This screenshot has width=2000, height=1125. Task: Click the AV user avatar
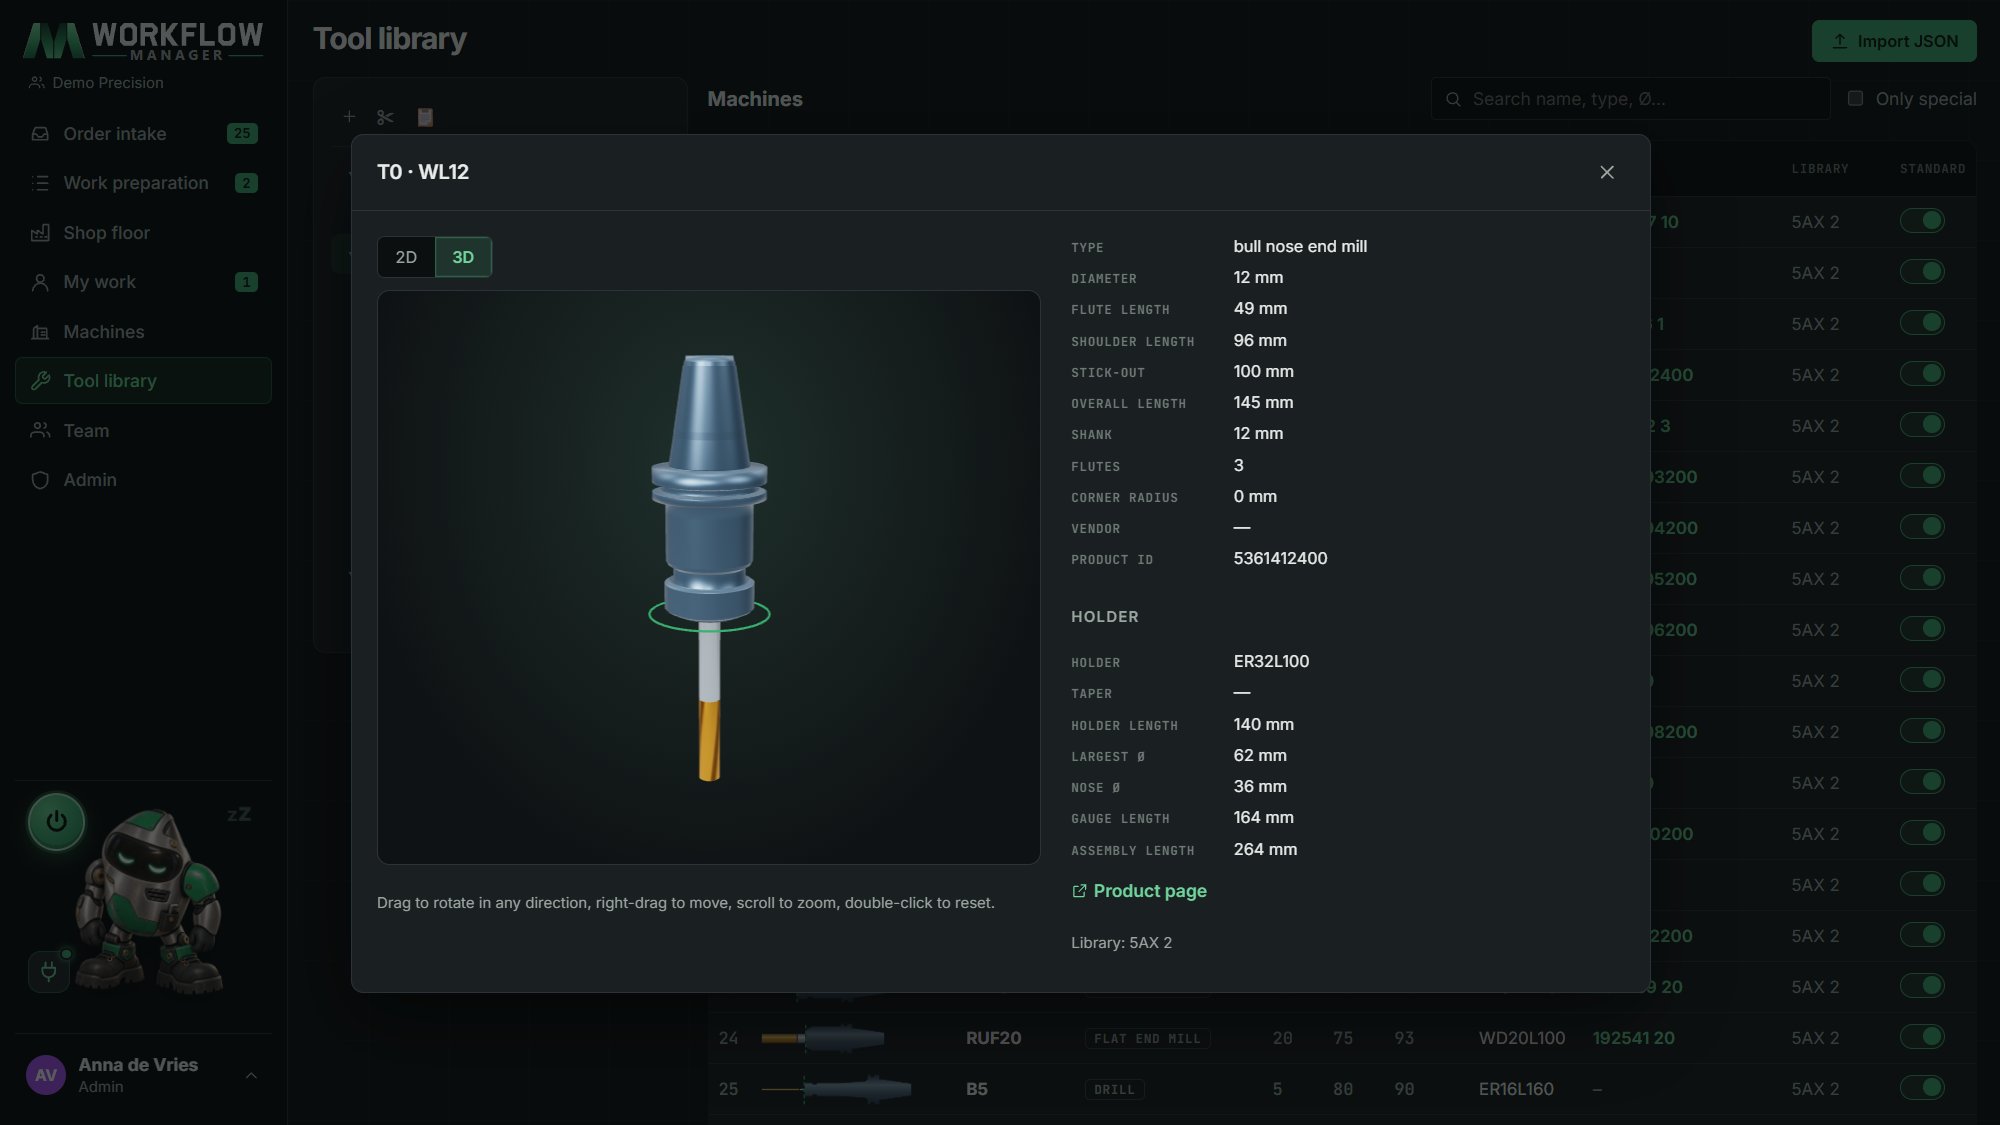pyautogui.click(x=46, y=1075)
